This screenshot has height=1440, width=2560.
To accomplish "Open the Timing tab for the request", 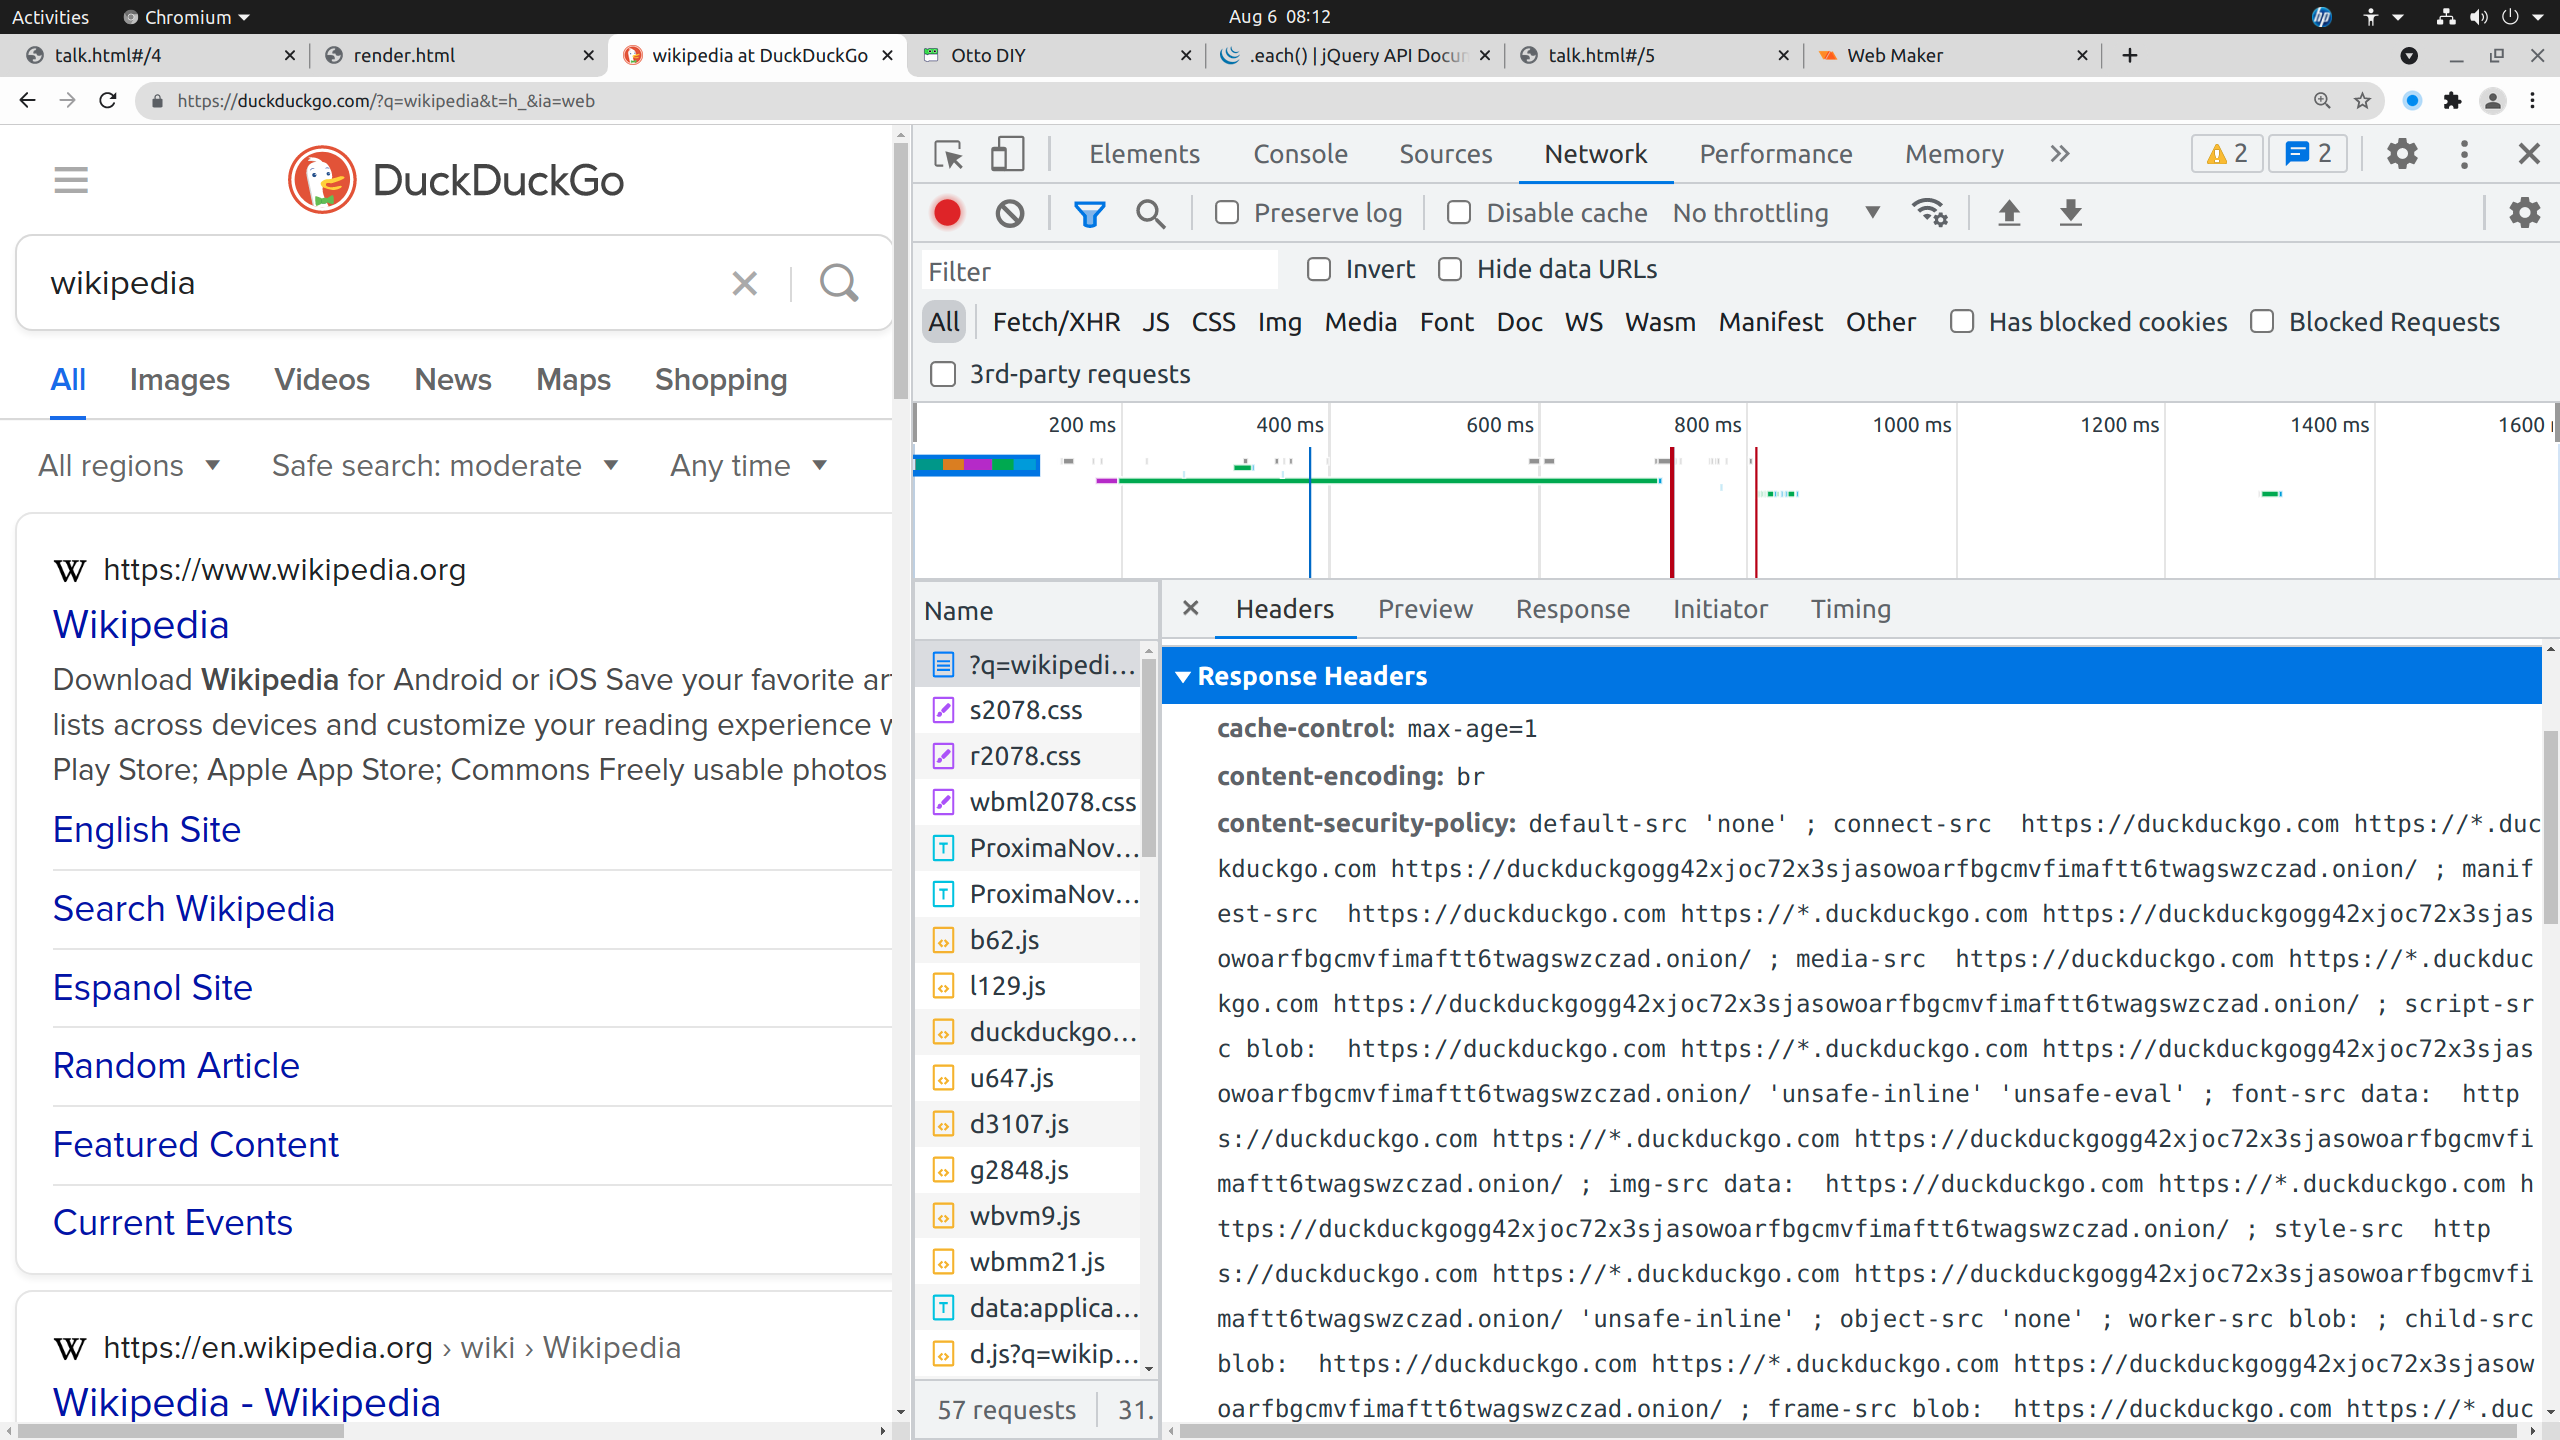I will click(x=1850, y=609).
